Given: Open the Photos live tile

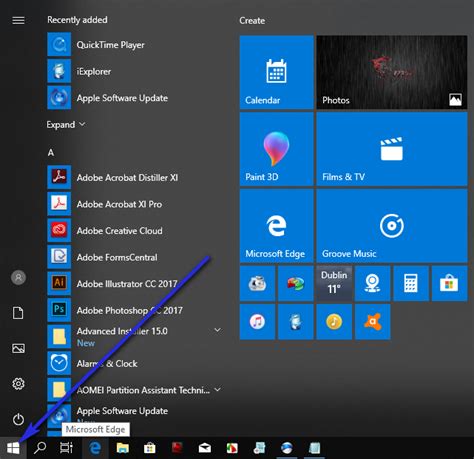Looking at the screenshot, I should (392, 72).
